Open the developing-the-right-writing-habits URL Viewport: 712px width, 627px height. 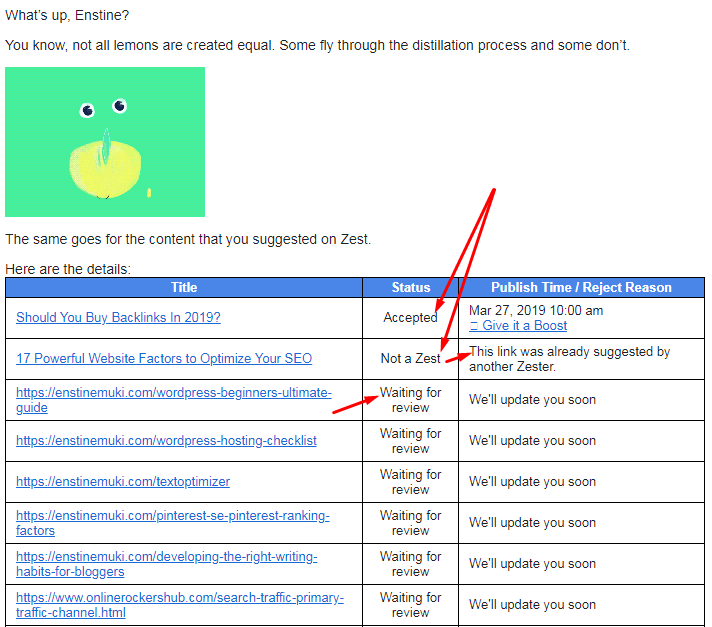166,563
